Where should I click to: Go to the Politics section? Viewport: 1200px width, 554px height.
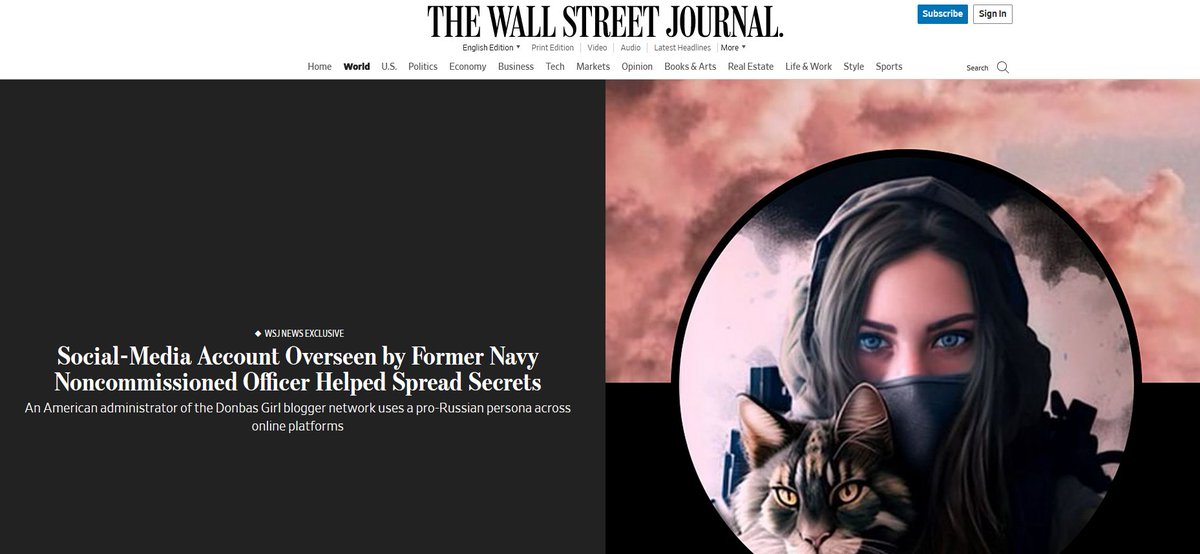(423, 67)
